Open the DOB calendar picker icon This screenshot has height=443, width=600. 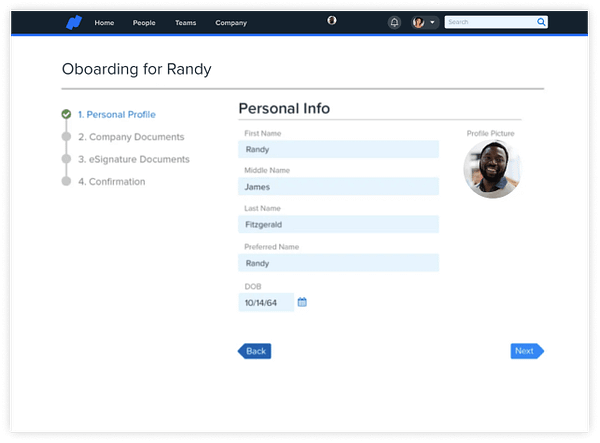pyautogui.click(x=302, y=302)
